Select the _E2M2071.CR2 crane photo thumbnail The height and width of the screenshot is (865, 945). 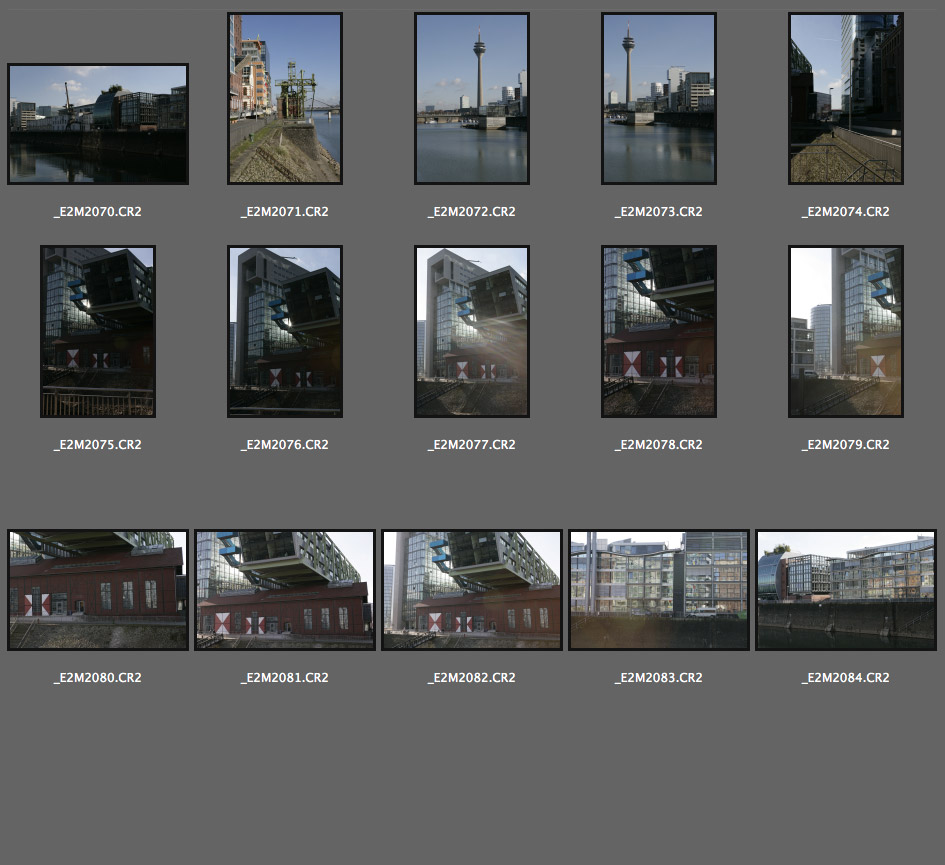(285, 98)
